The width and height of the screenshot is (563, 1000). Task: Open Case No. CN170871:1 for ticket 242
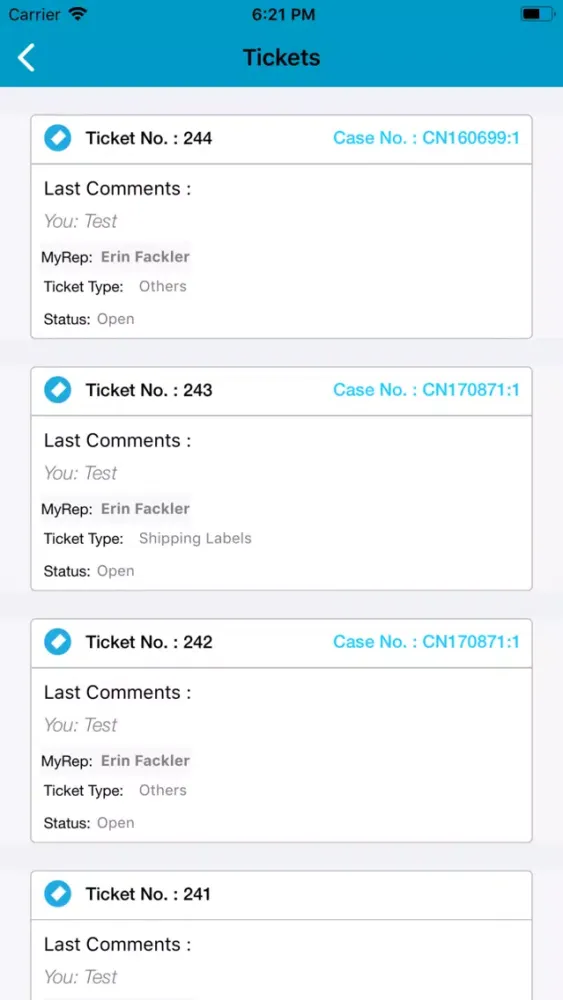point(426,642)
